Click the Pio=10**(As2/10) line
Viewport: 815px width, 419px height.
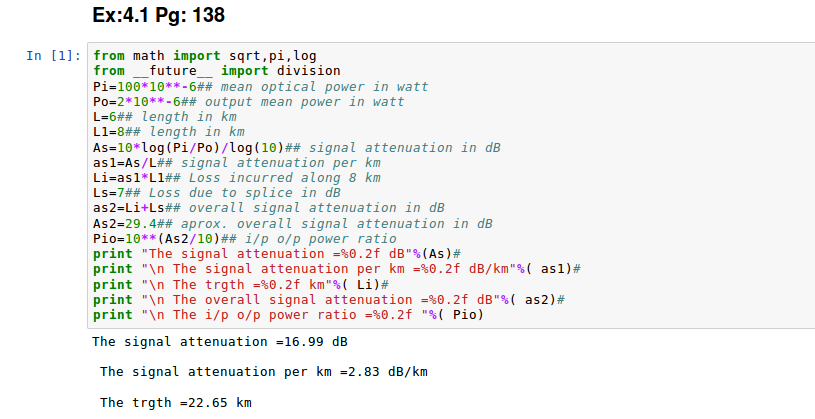[x=244, y=239]
